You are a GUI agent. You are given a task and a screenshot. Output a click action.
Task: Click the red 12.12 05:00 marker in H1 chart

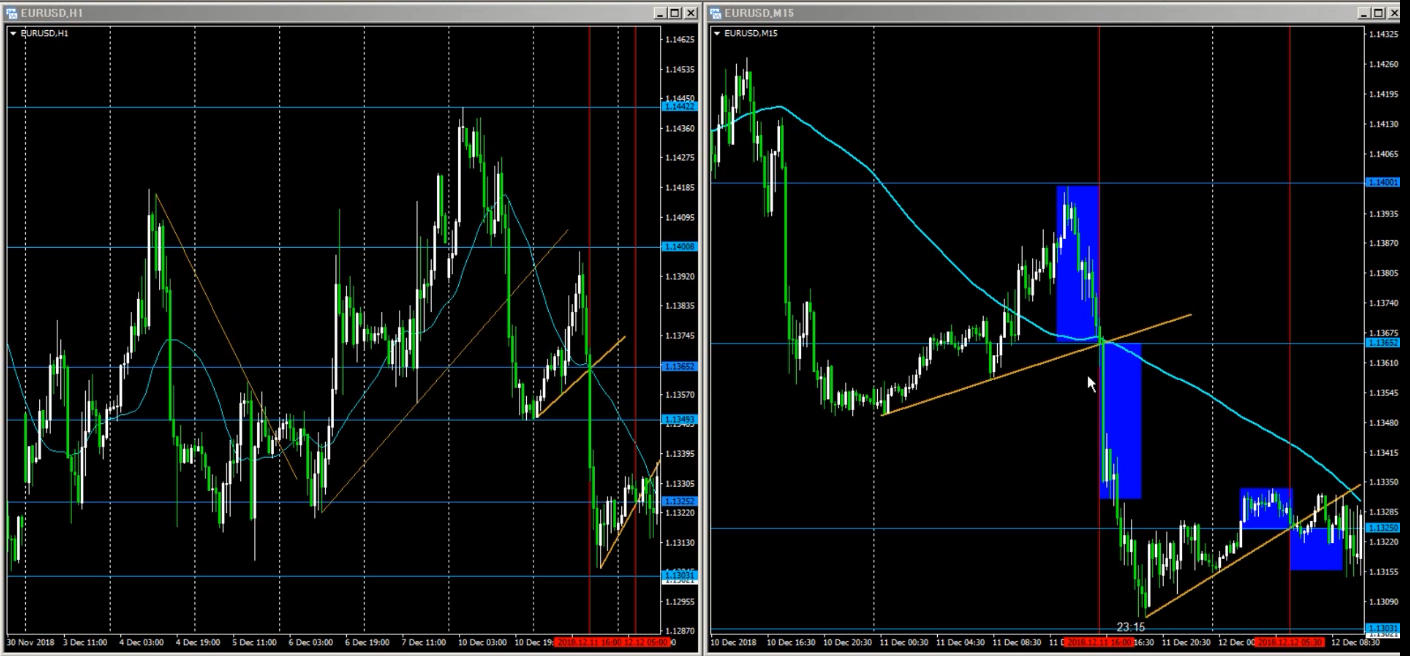647,642
